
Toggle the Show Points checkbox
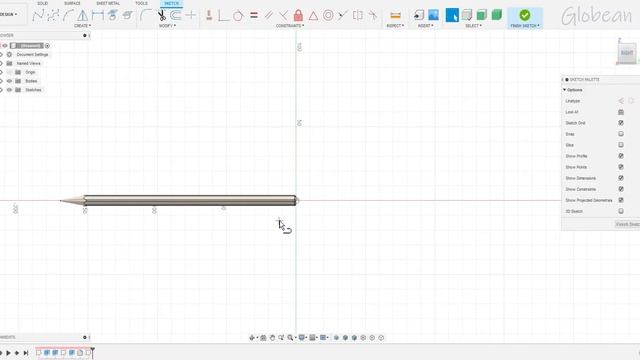tap(621, 167)
